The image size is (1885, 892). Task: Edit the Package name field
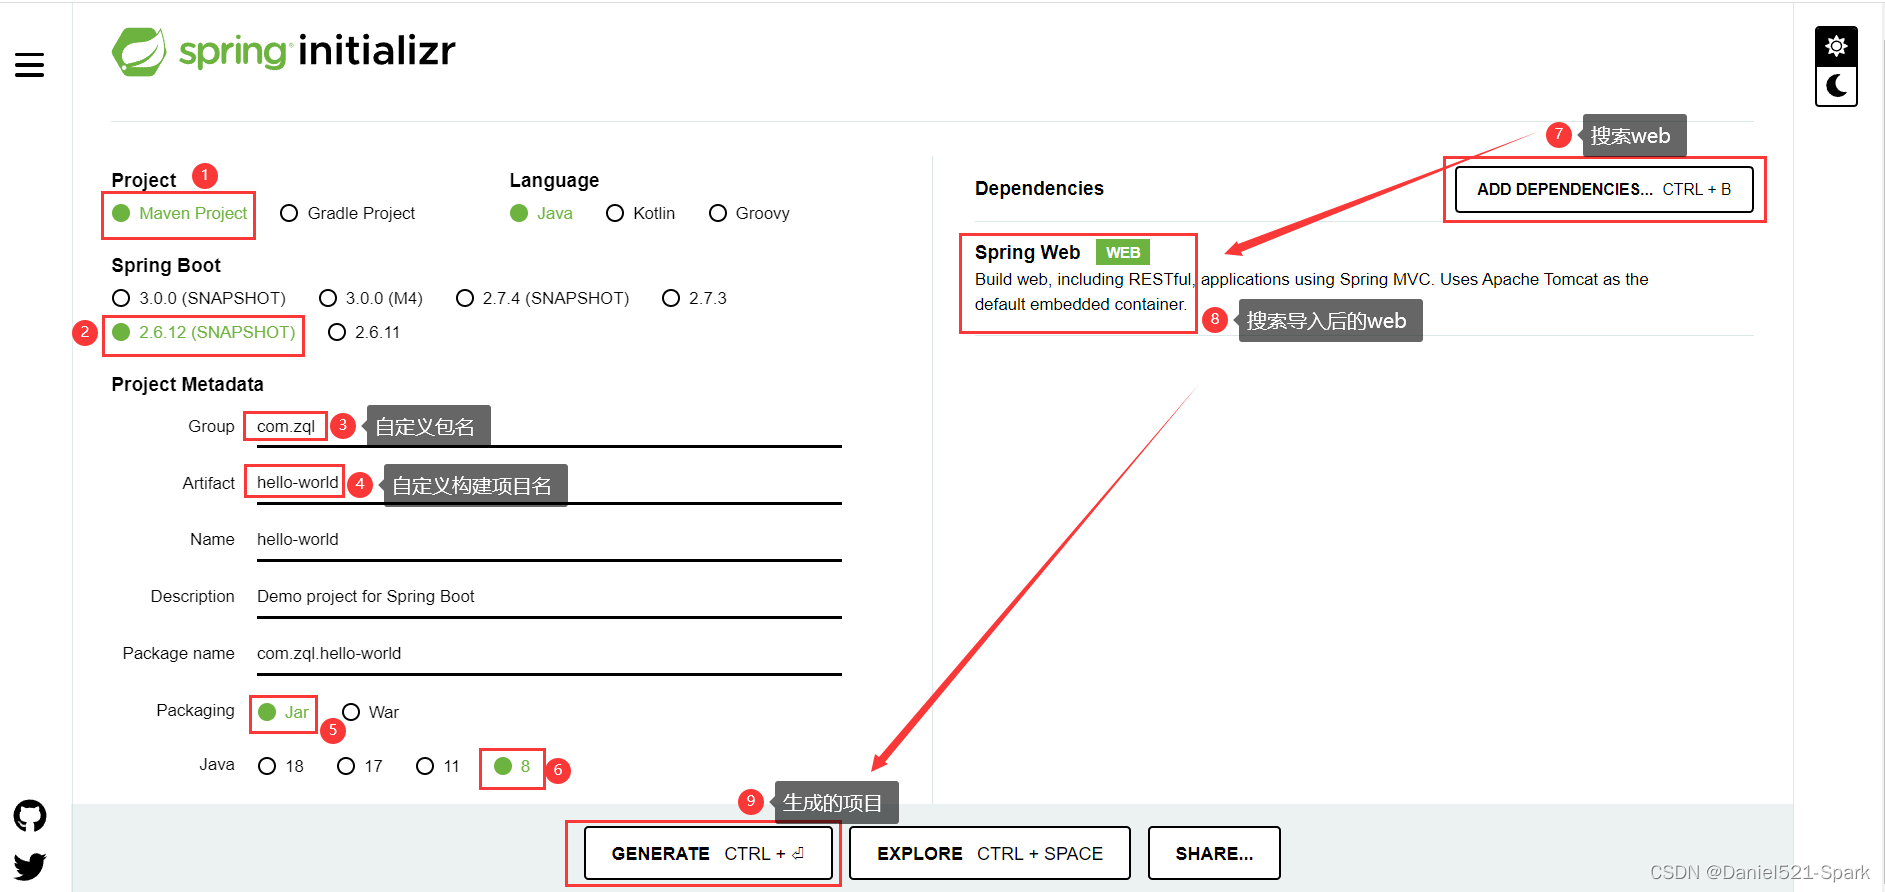click(549, 654)
